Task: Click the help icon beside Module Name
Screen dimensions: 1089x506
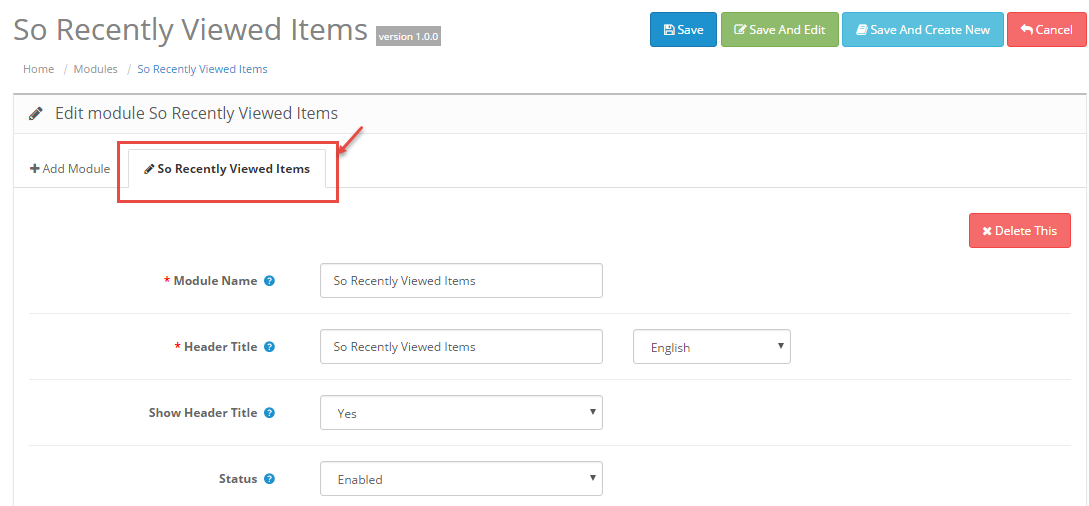Action: 269,281
